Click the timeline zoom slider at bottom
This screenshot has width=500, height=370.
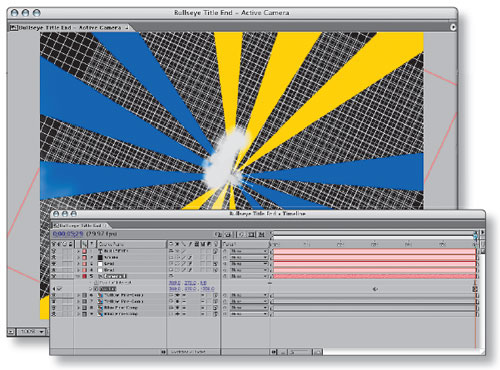[x=300, y=352]
